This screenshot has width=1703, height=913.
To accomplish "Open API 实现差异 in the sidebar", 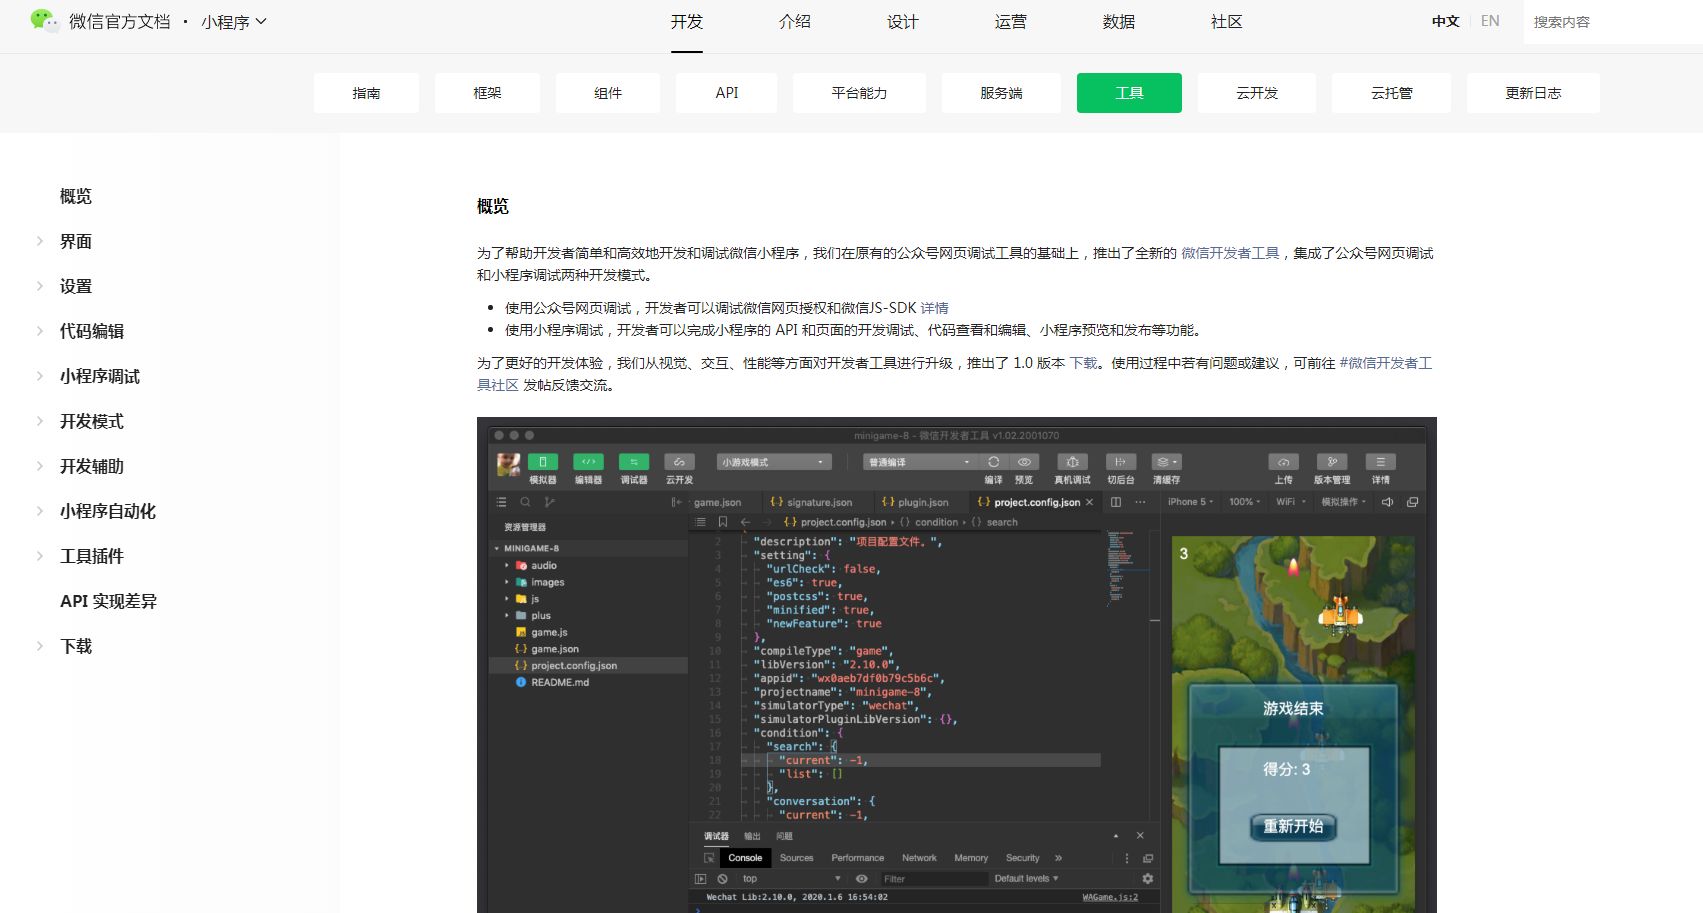I will pyautogui.click(x=108, y=601).
